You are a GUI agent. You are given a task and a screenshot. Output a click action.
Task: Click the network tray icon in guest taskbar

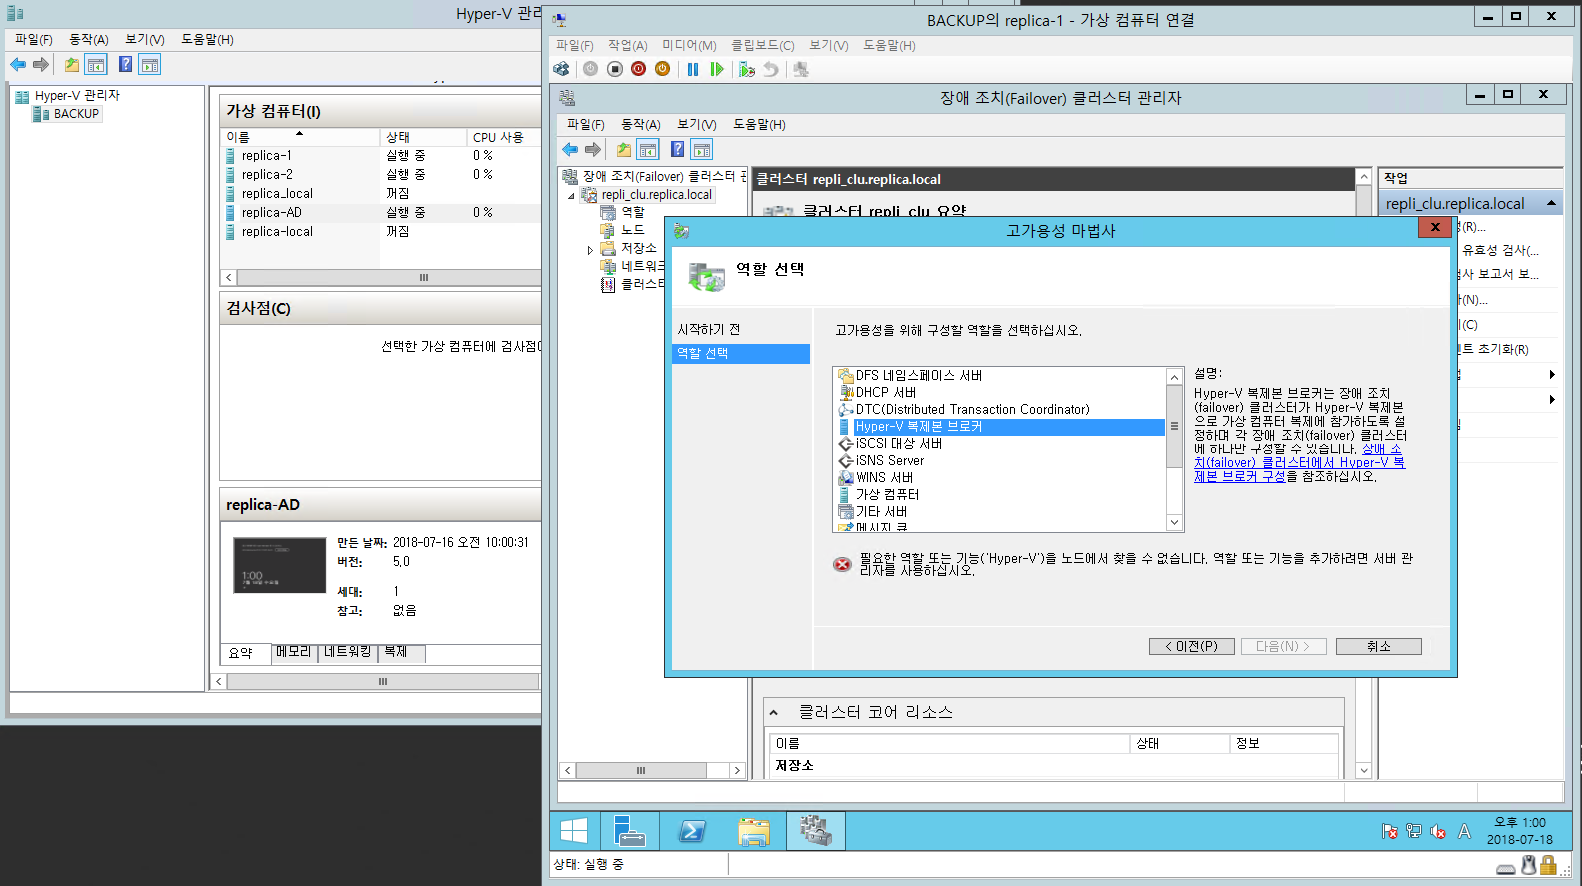tap(1413, 831)
